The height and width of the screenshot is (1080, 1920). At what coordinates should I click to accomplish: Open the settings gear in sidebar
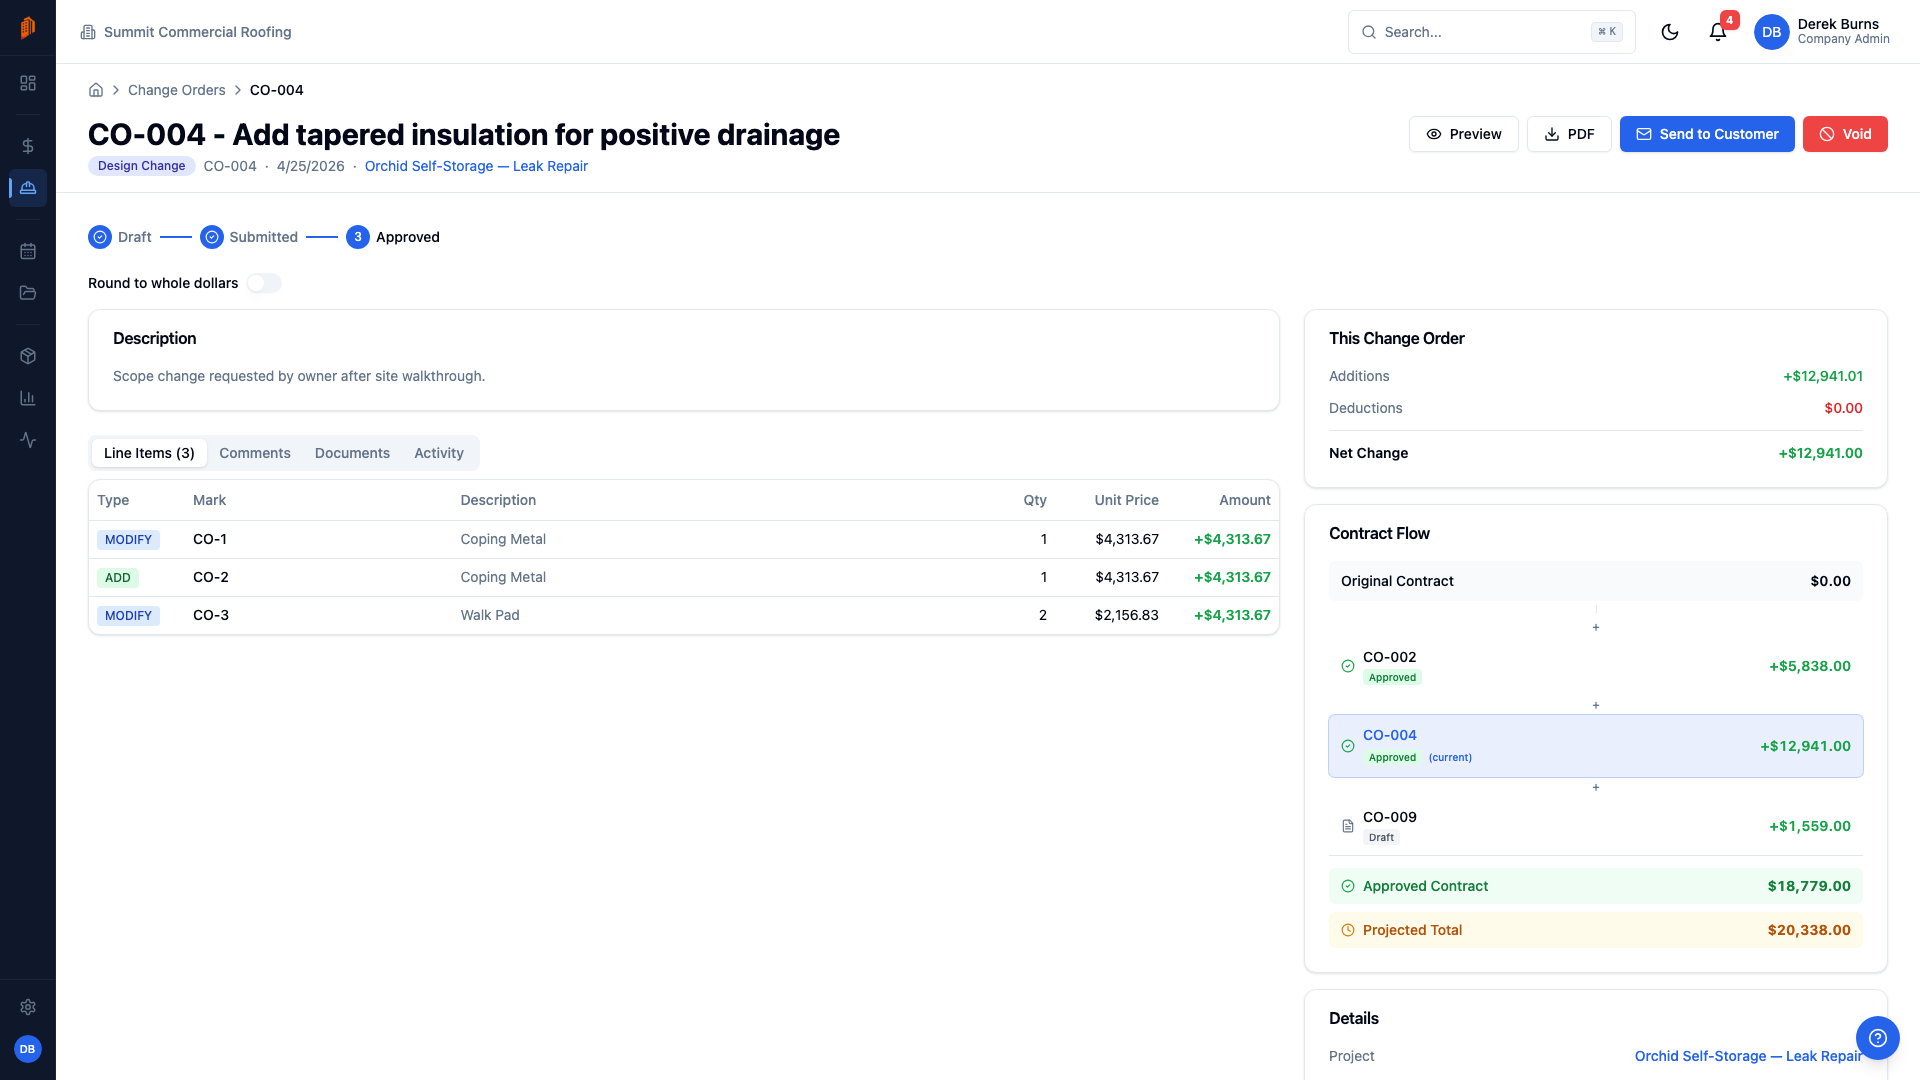point(28,1007)
